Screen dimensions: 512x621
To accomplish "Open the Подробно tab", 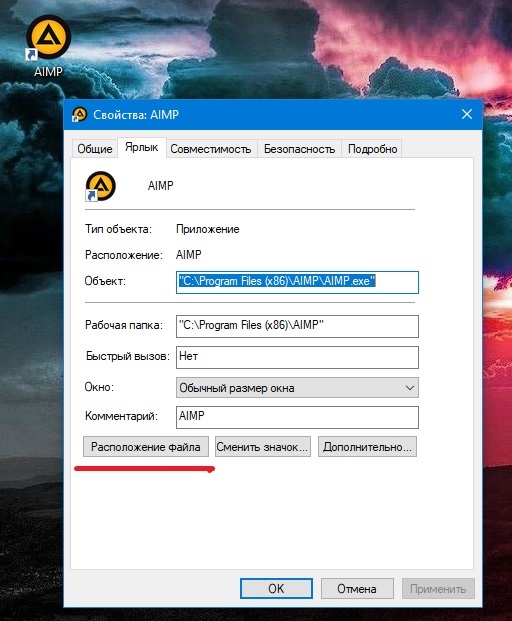I will (372, 149).
